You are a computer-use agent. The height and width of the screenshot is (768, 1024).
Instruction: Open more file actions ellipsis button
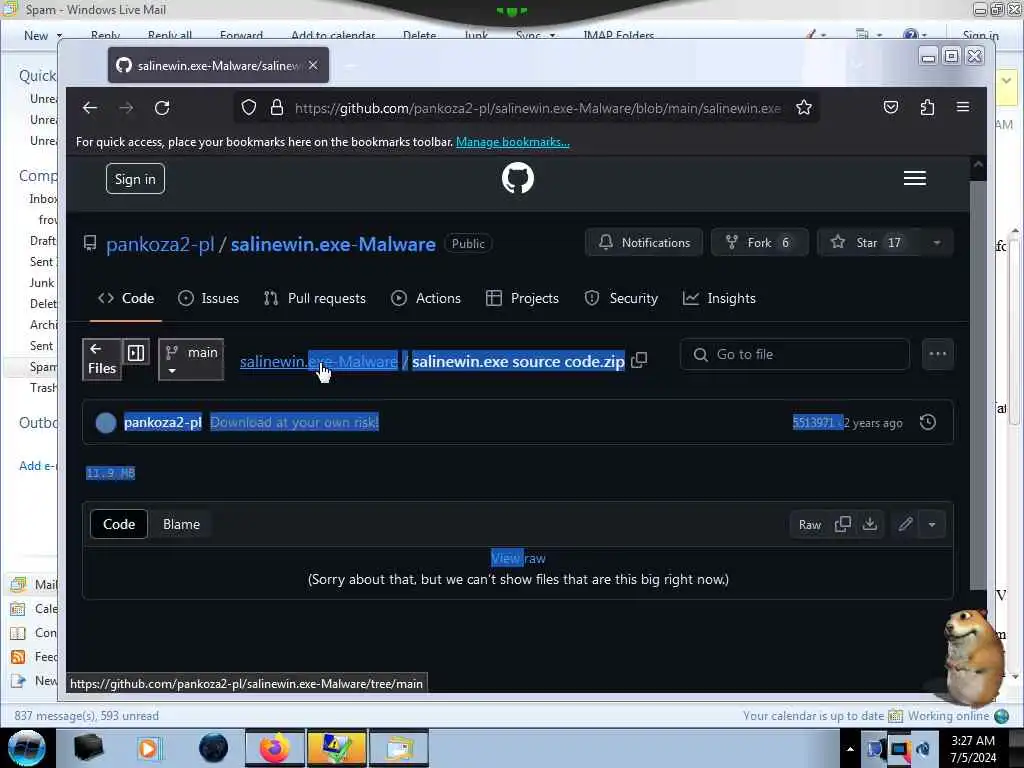(938, 354)
